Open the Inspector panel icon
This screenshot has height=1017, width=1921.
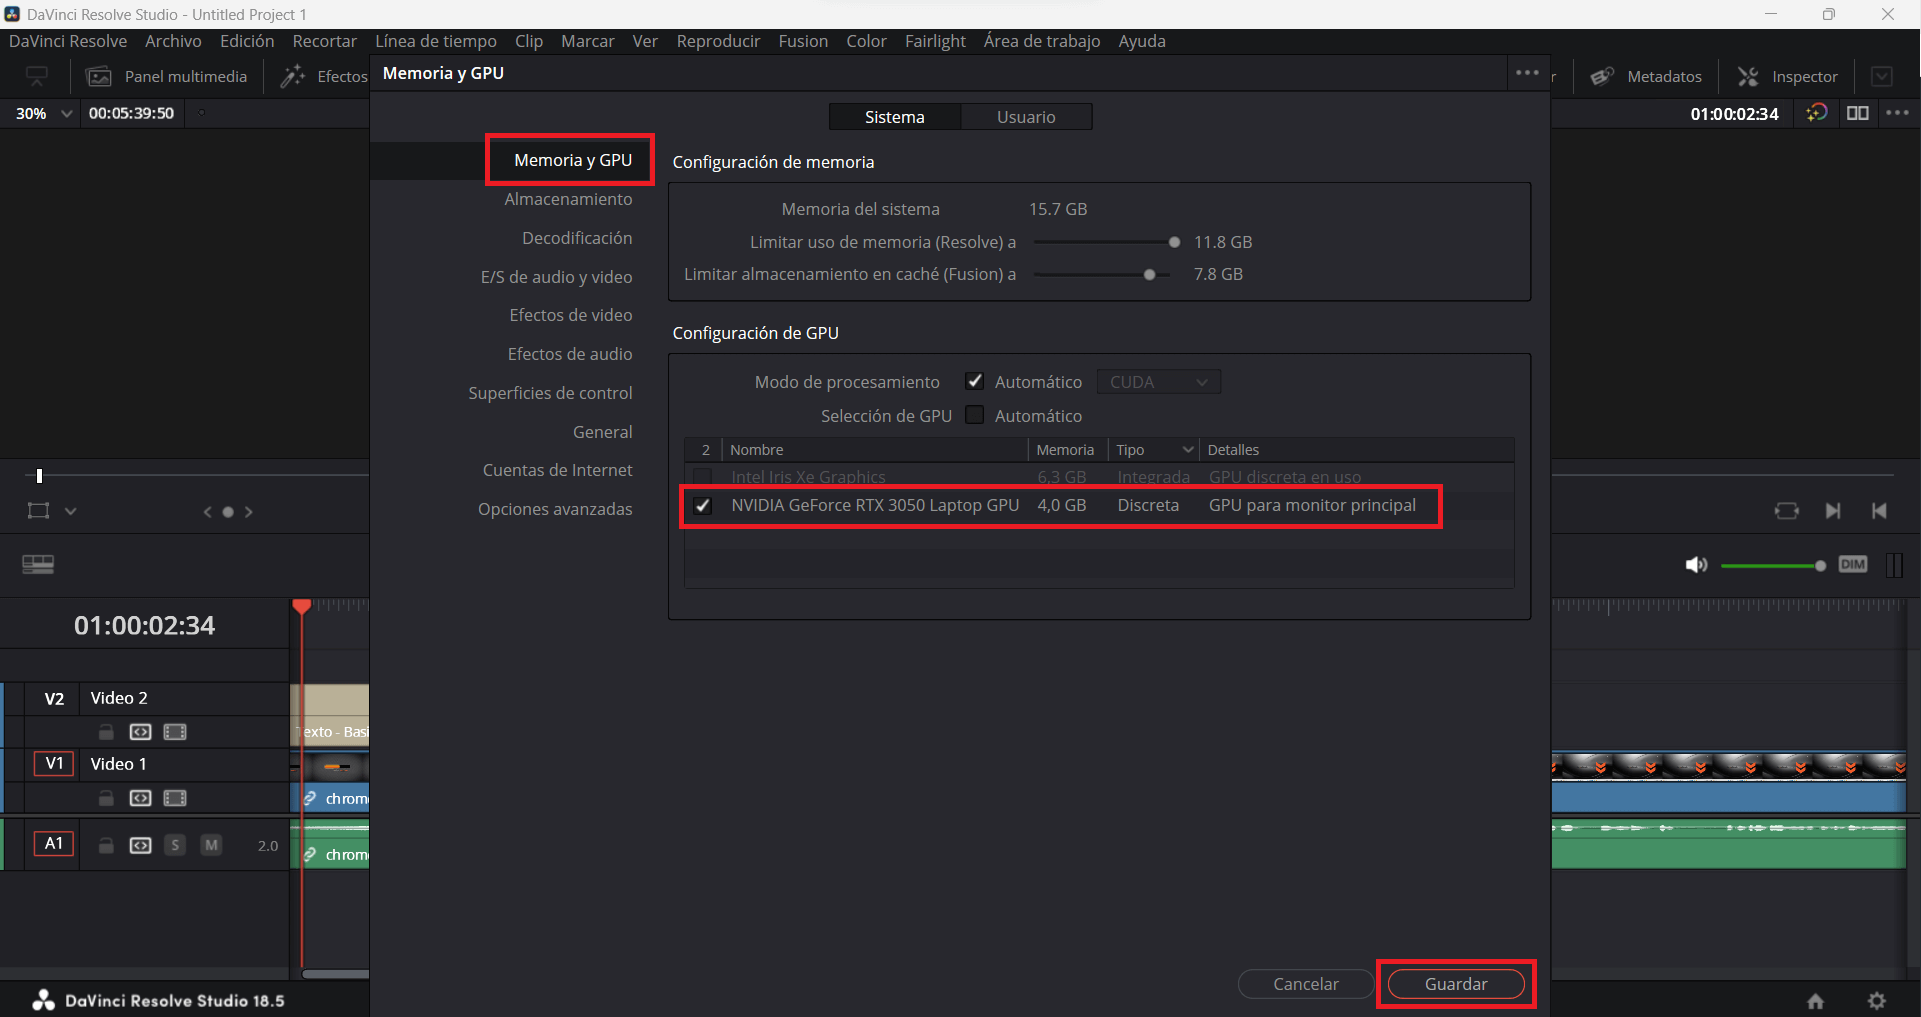[x=1748, y=77]
